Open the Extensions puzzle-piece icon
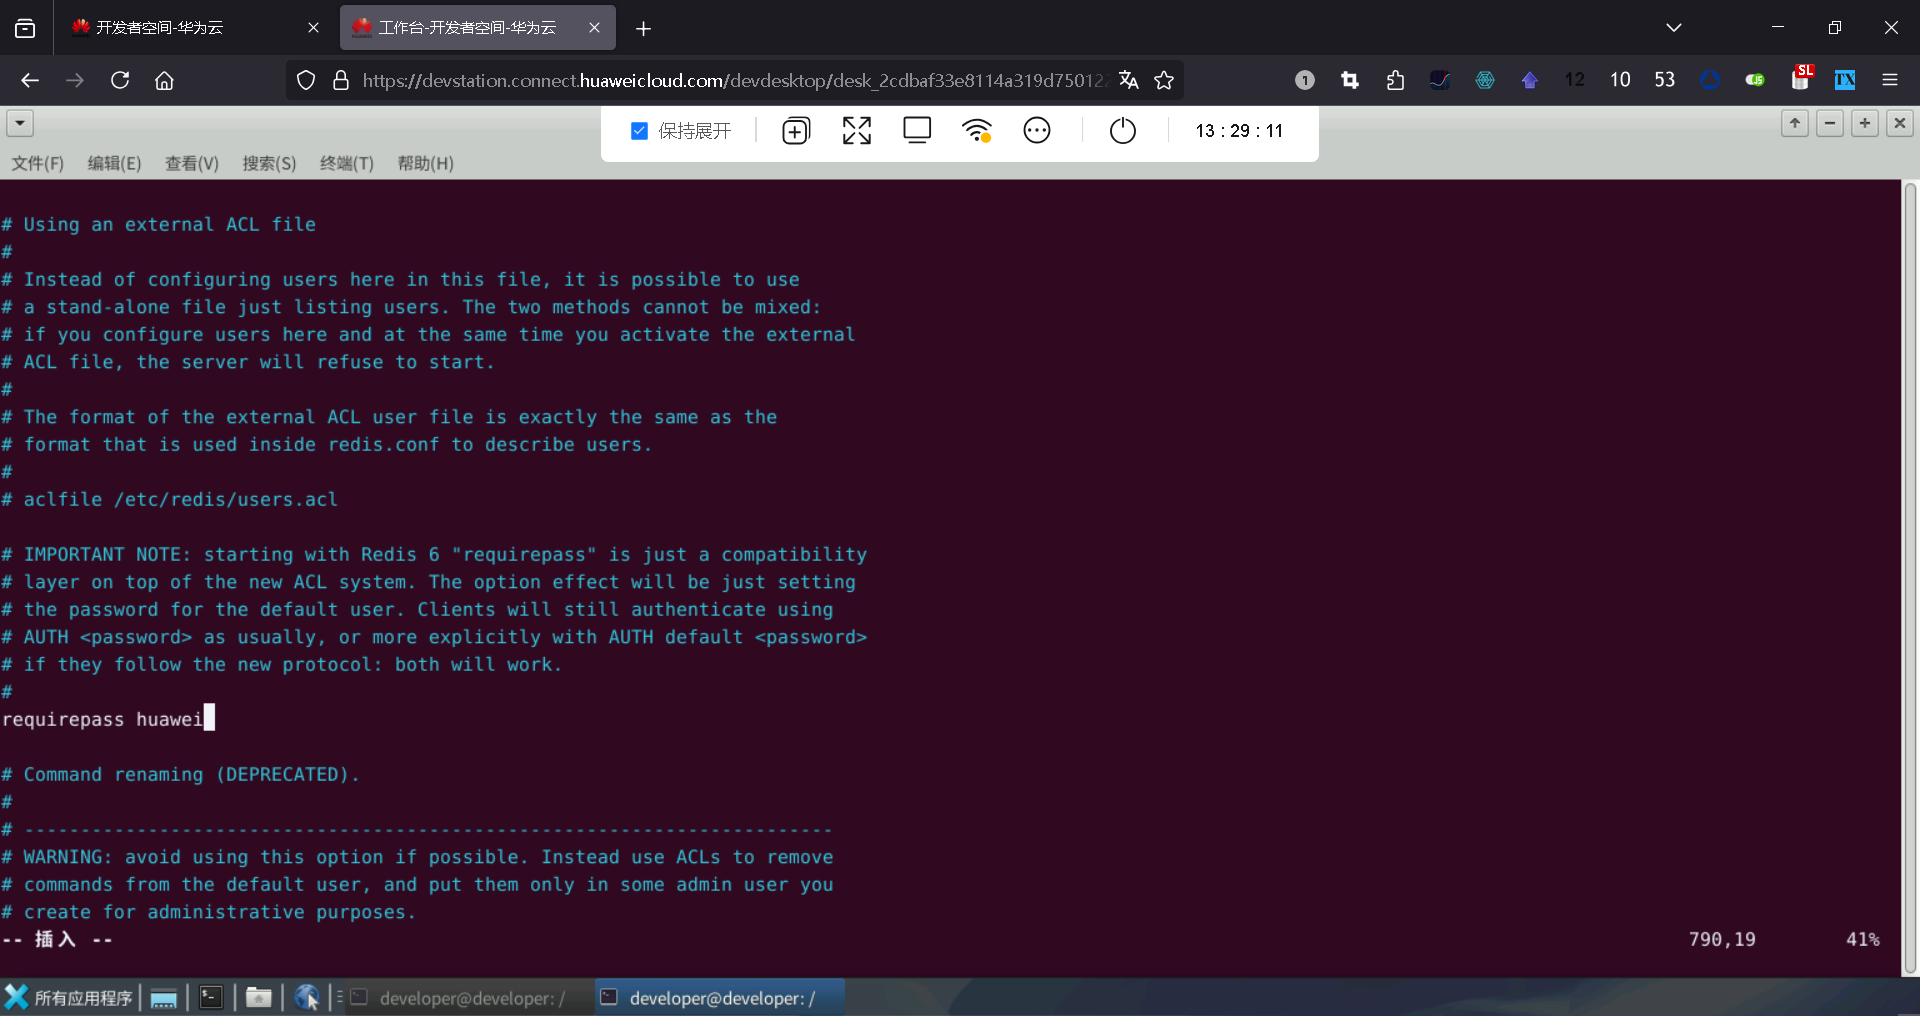This screenshot has width=1920, height=1020. [x=1396, y=80]
